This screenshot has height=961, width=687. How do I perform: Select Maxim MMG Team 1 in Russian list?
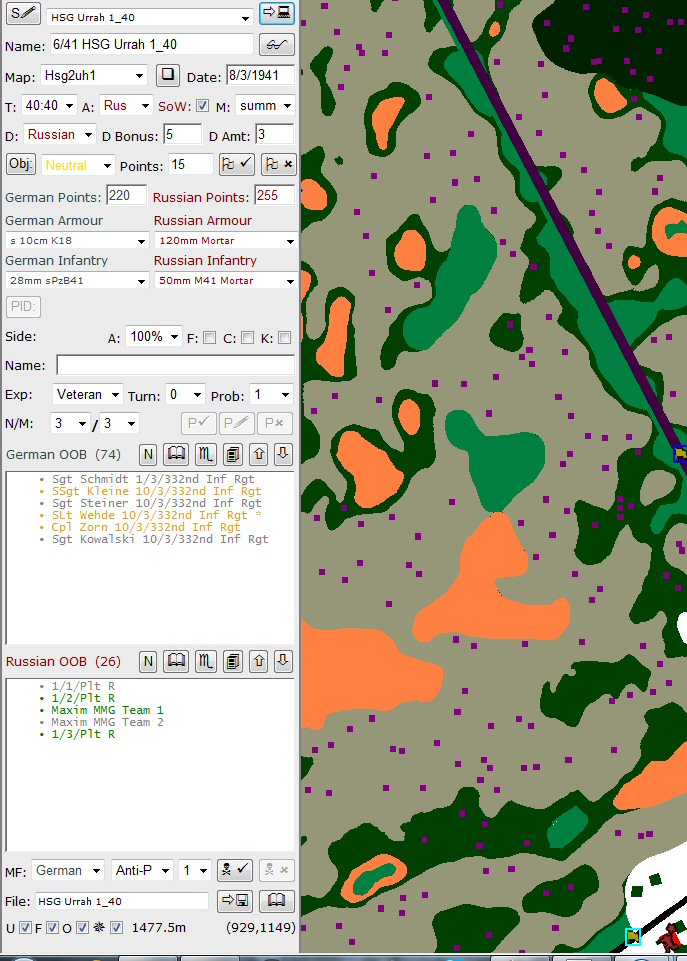tap(107, 710)
